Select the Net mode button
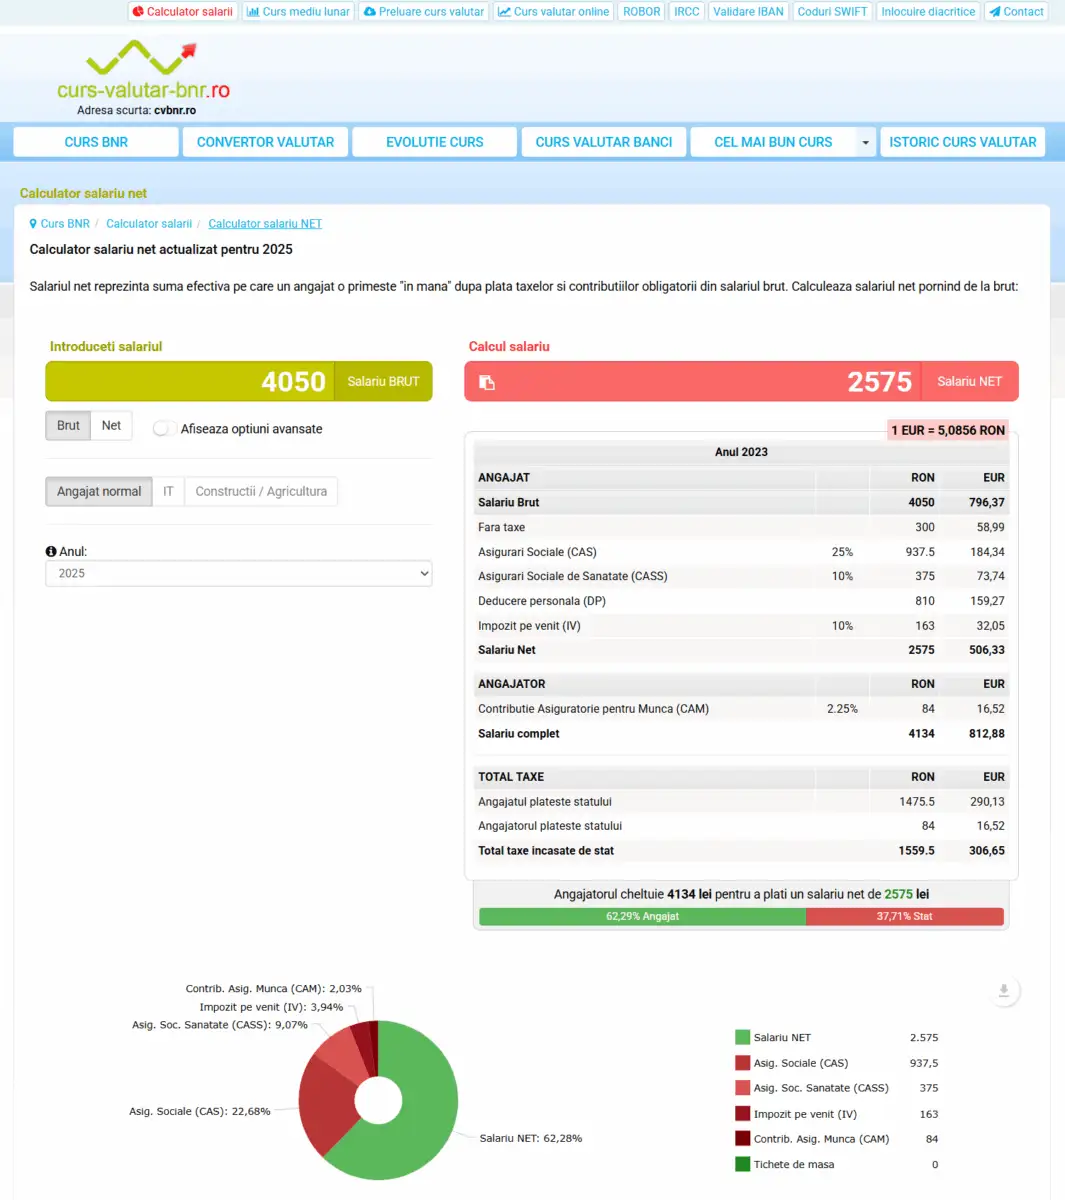 coord(111,426)
